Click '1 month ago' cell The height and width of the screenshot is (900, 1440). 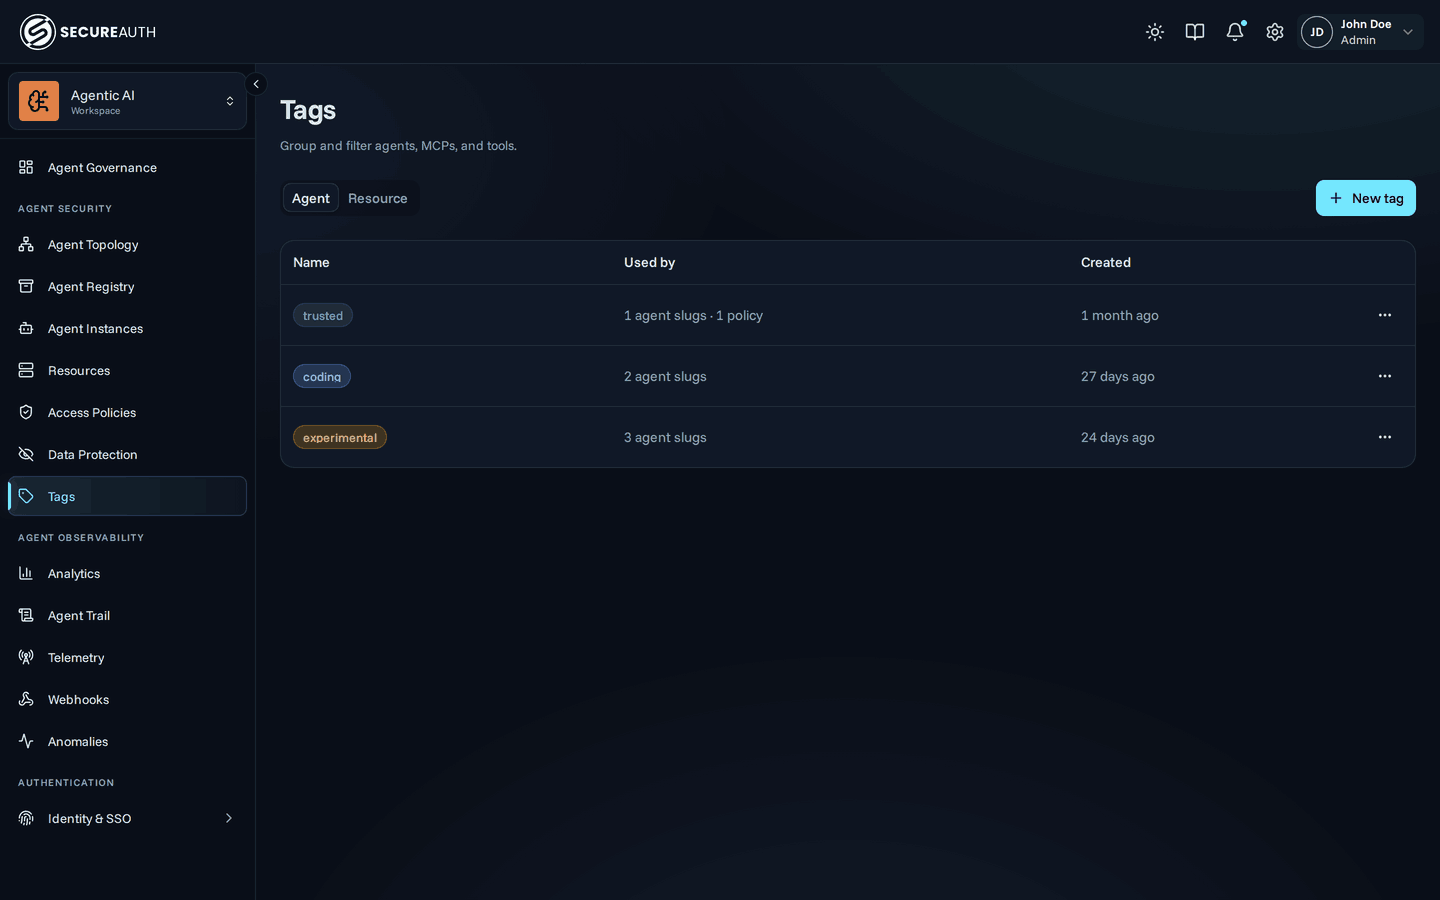[1120, 315]
